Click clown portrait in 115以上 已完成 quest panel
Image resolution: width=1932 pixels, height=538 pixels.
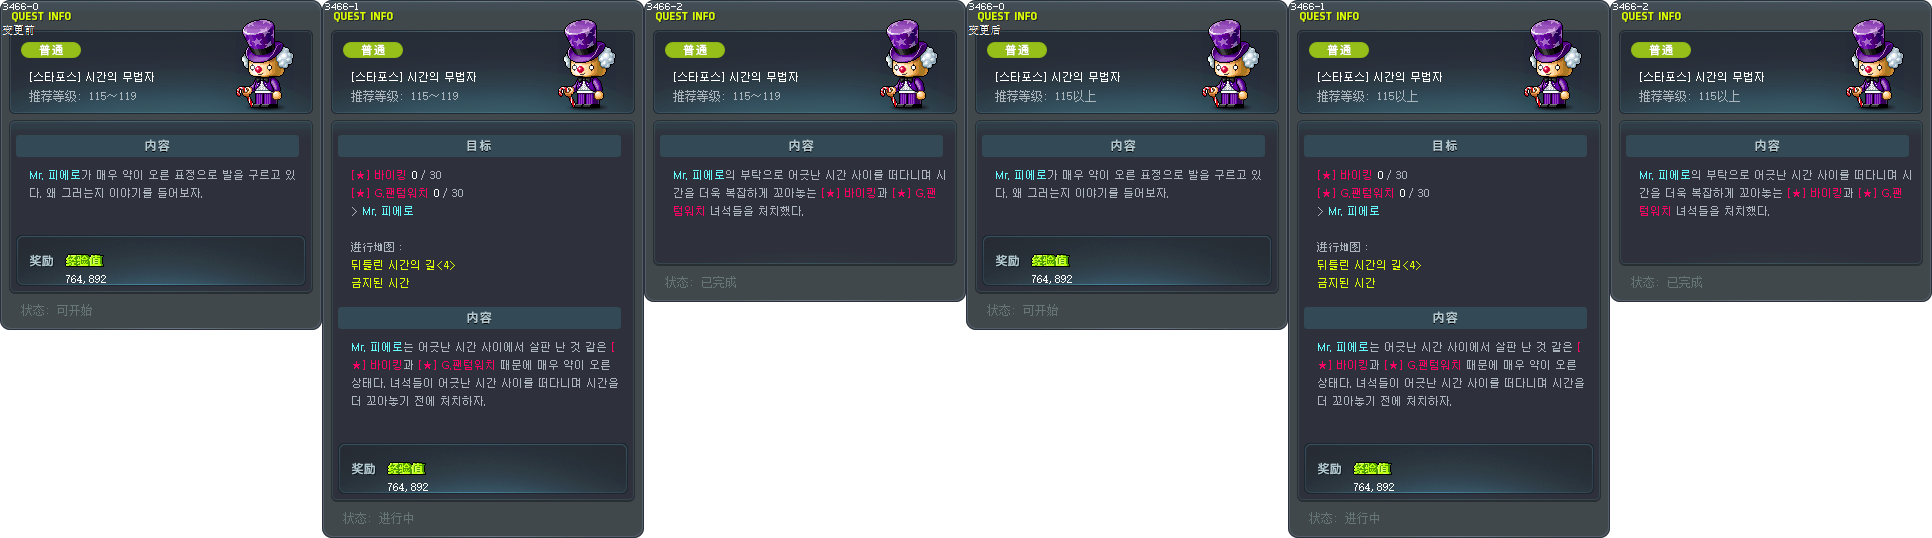point(1875,64)
